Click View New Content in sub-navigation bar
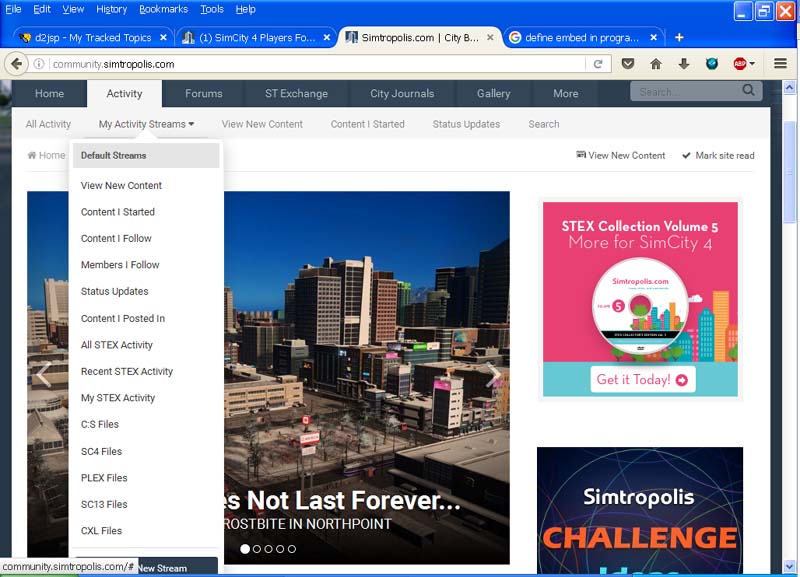The height and width of the screenshot is (577, 800). point(262,124)
